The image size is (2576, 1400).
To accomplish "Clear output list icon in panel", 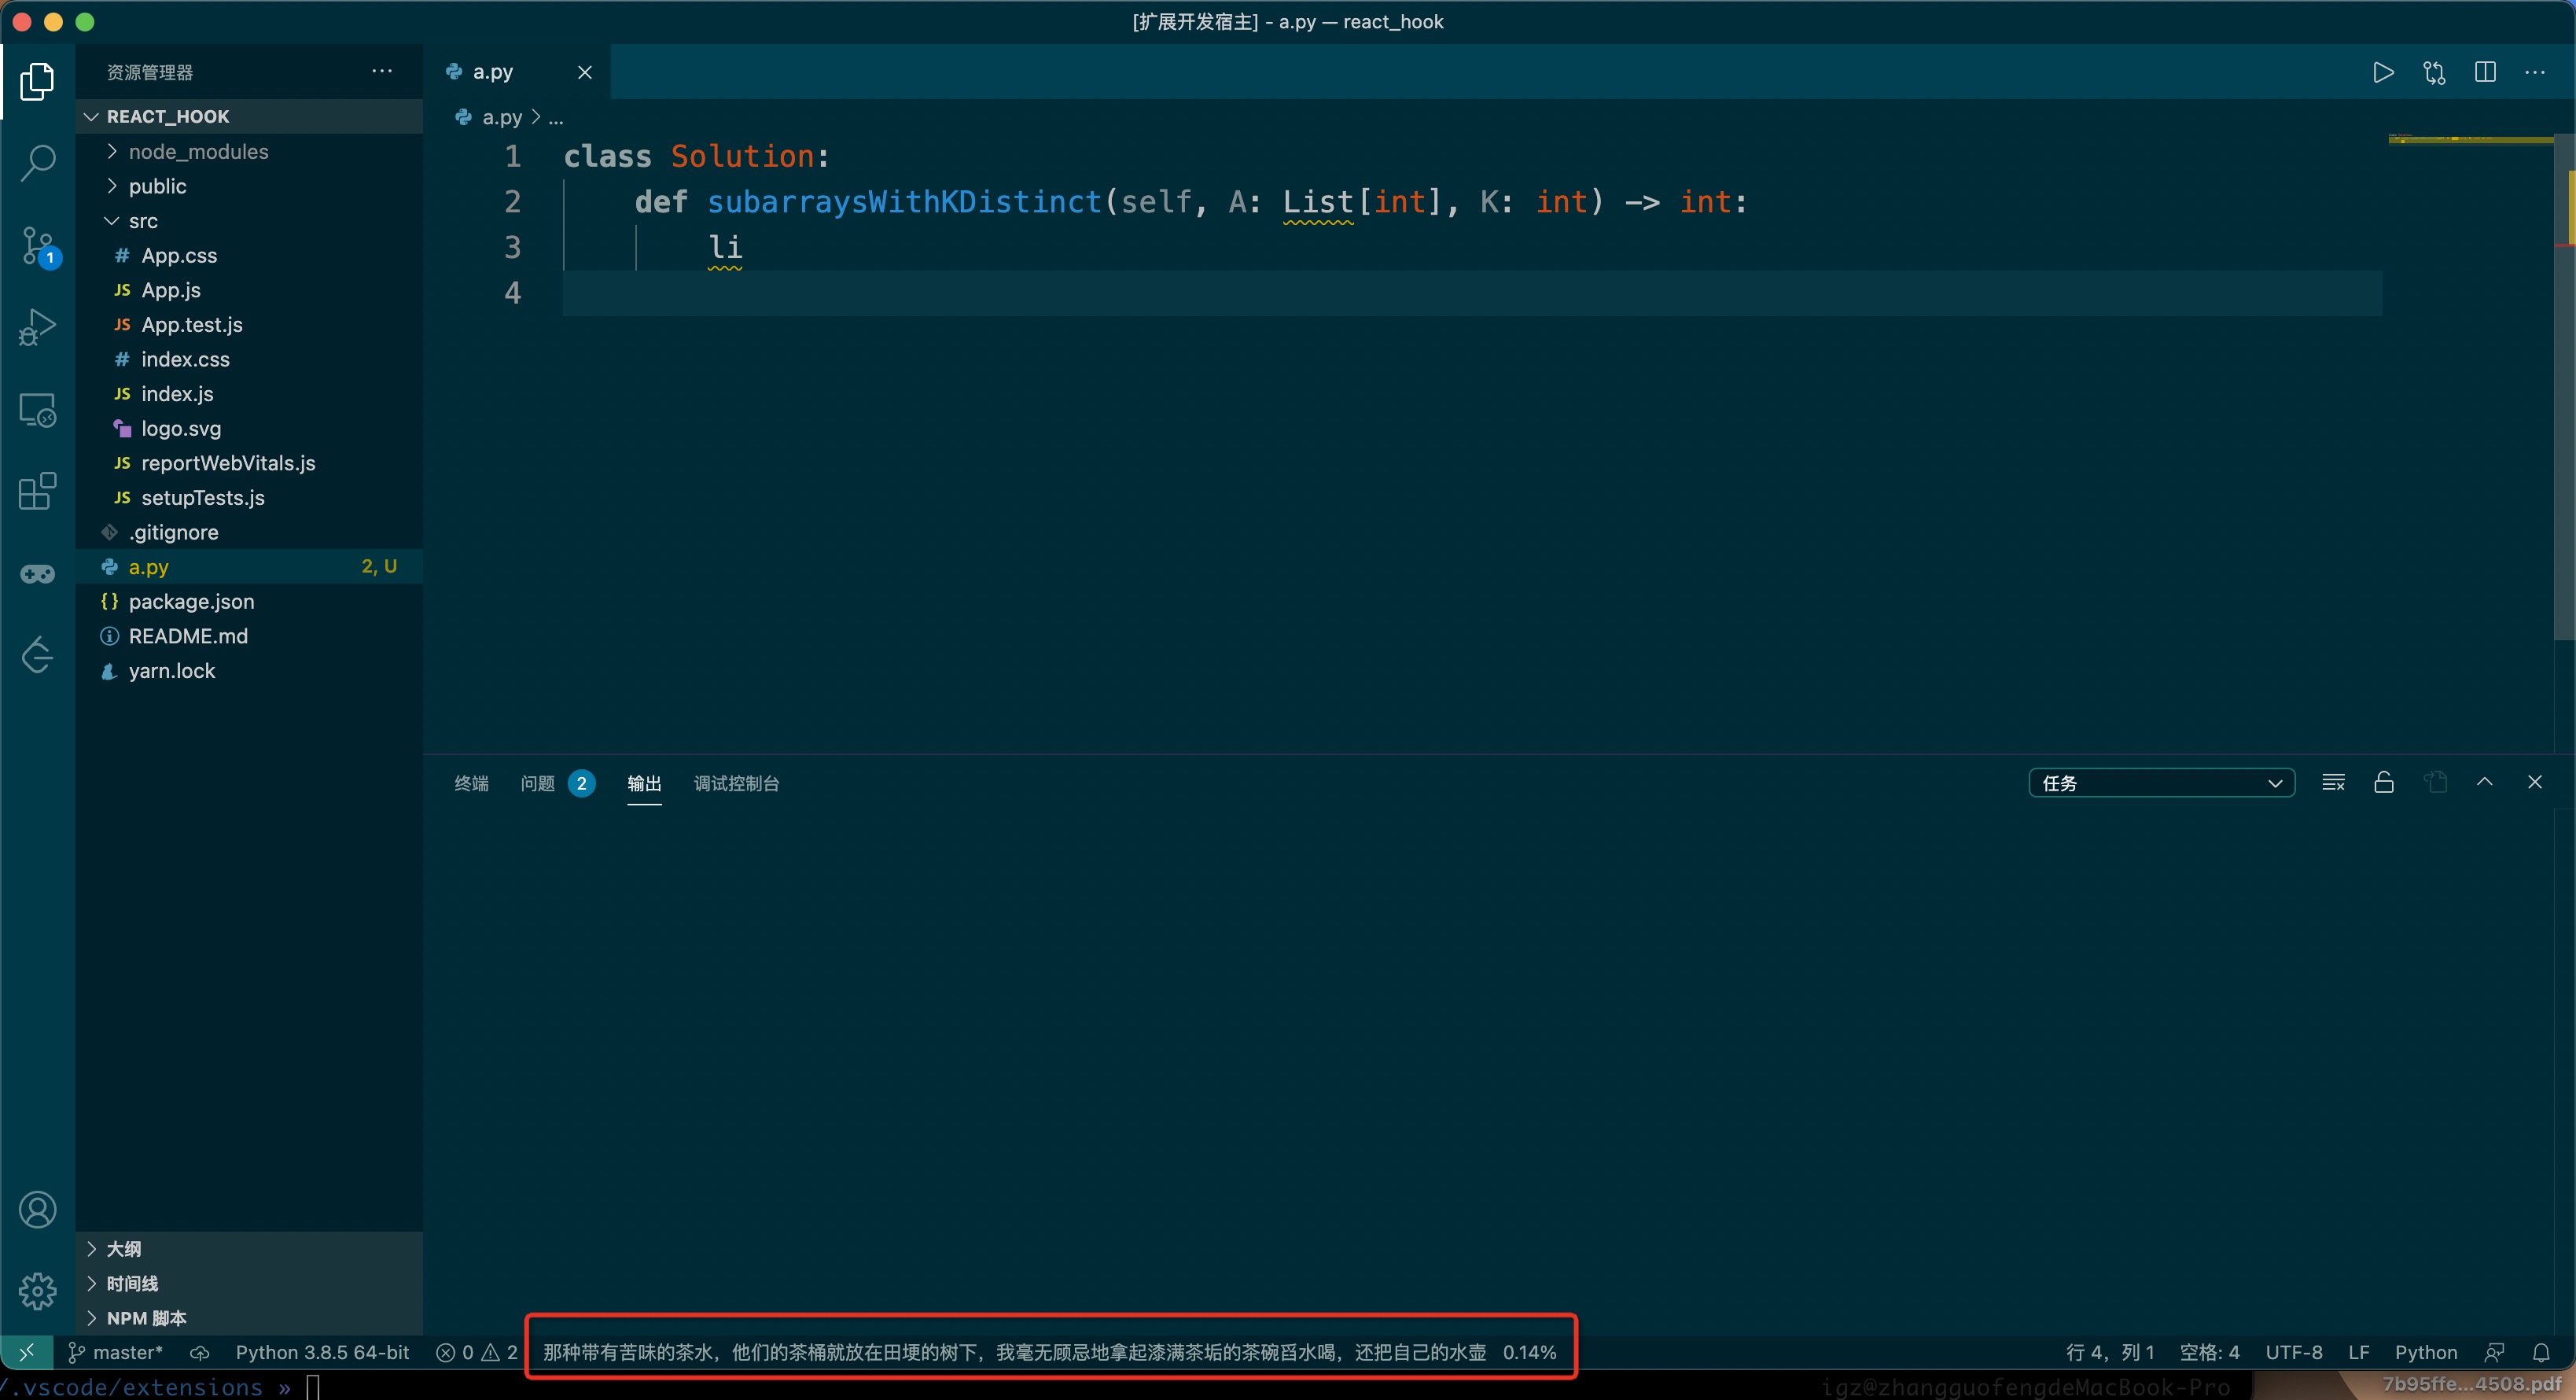I will (x=2333, y=783).
